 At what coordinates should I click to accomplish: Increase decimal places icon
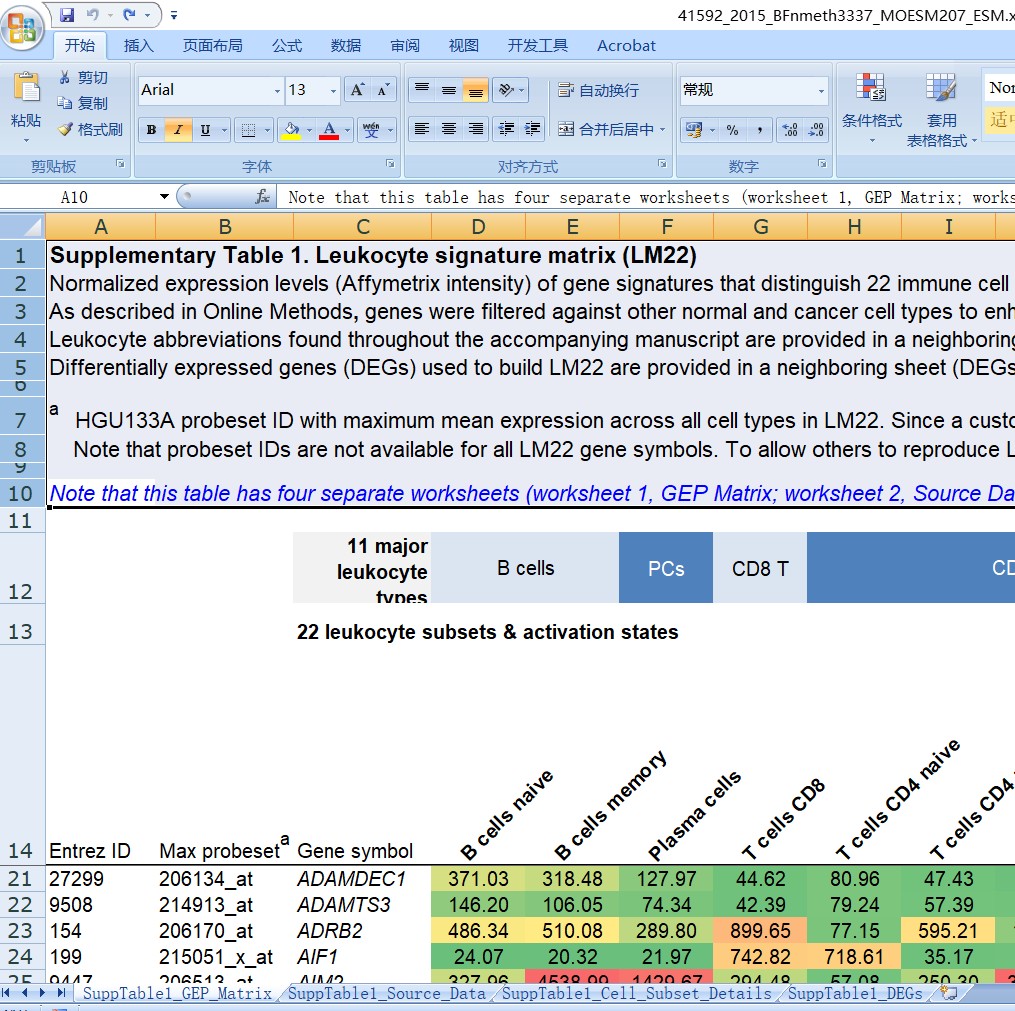click(790, 129)
